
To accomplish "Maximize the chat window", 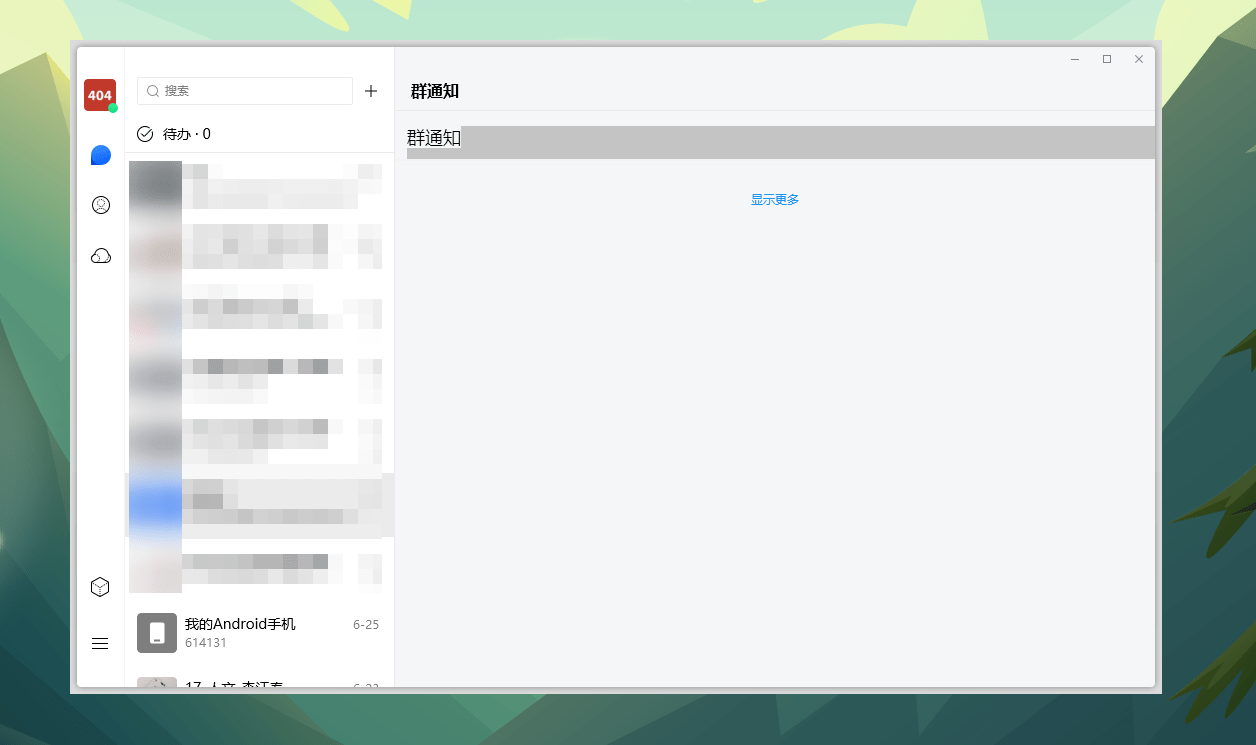I will (x=1107, y=59).
